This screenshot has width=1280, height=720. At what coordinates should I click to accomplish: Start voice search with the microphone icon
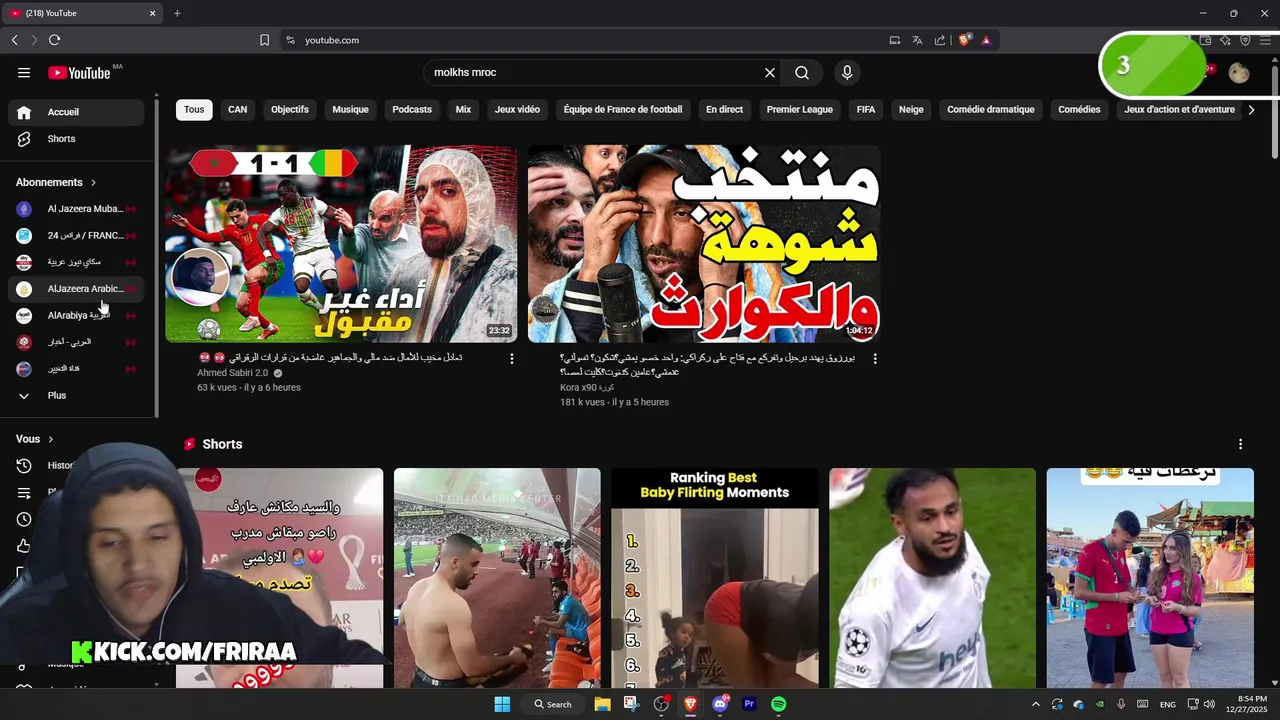[847, 72]
